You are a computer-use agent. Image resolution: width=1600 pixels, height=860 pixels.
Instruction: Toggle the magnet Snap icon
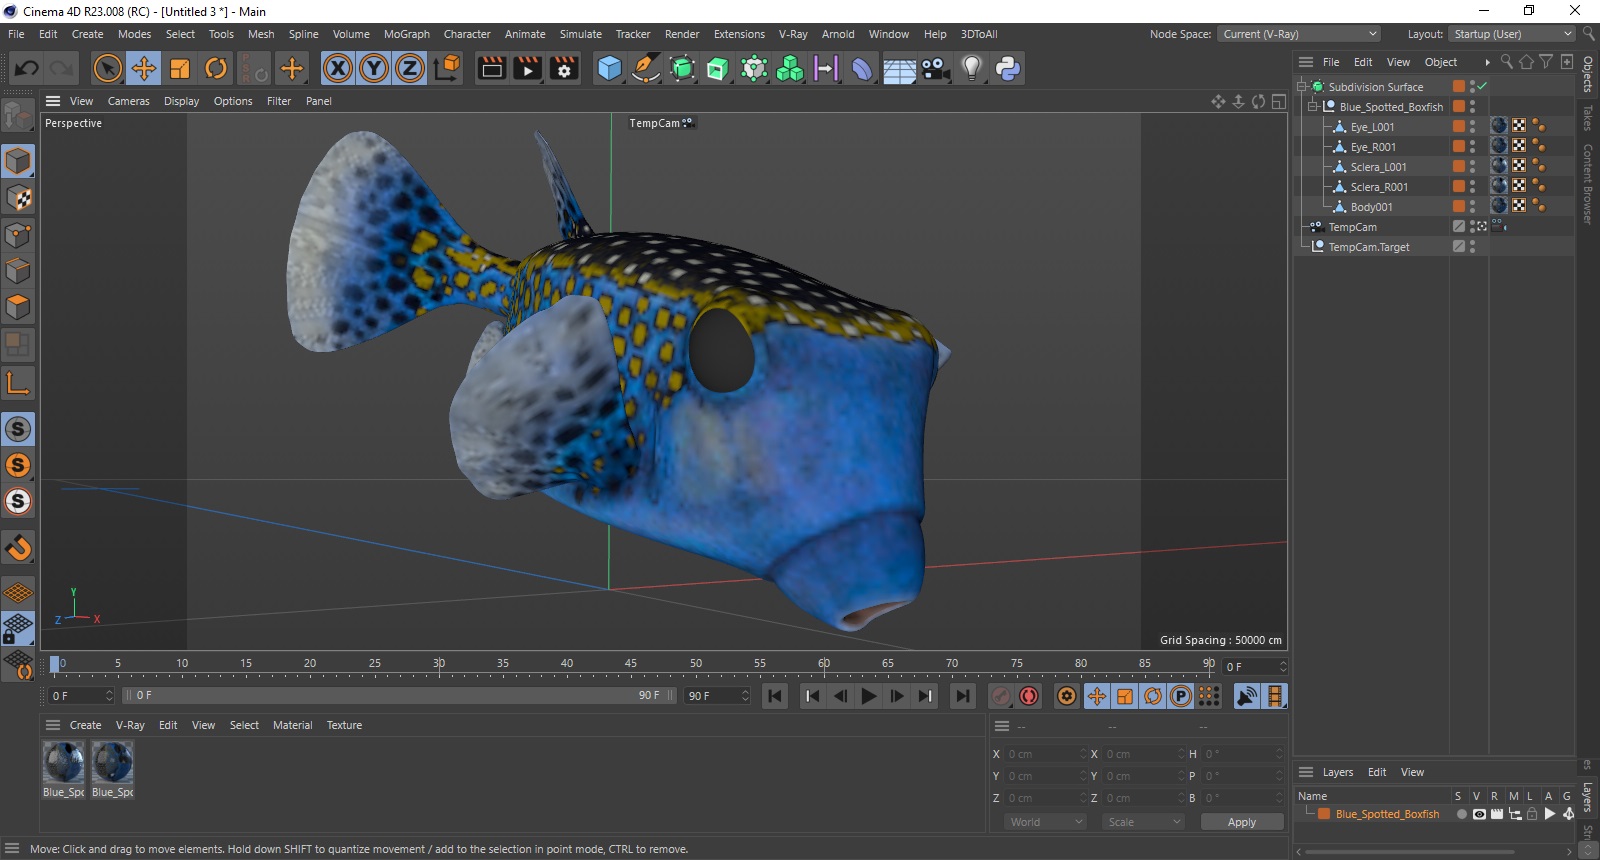point(18,547)
